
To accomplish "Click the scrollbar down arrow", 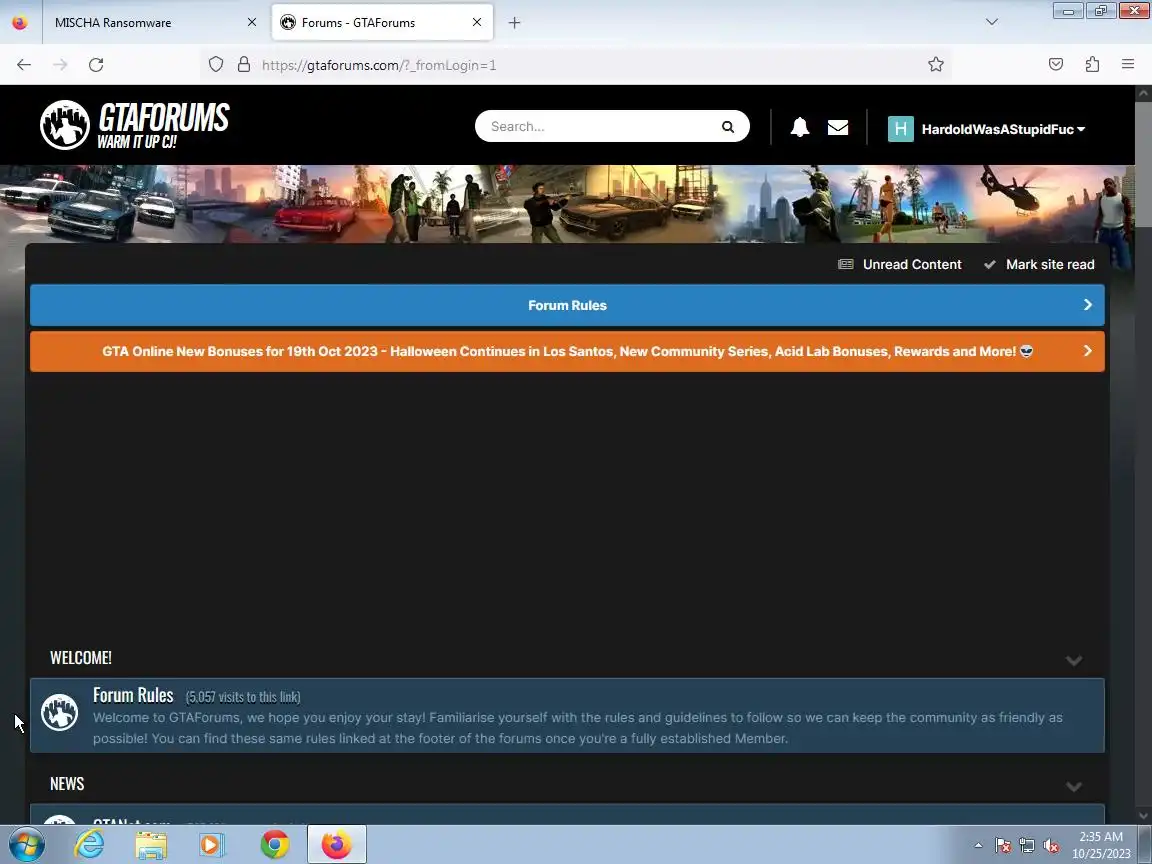I will coord(1143,816).
